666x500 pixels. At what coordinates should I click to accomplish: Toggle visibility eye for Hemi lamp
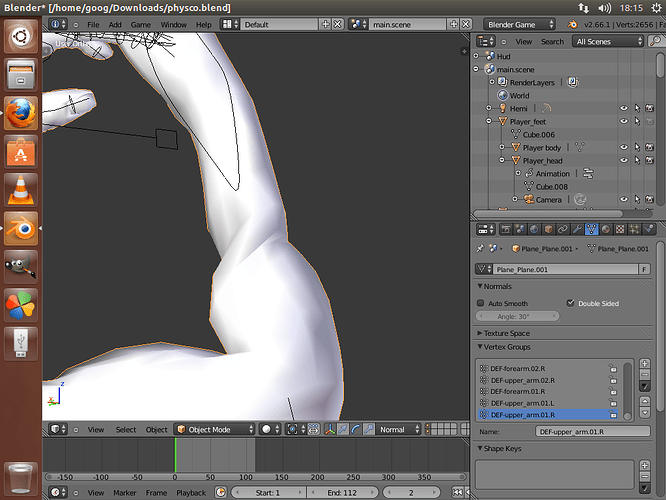(624, 108)
